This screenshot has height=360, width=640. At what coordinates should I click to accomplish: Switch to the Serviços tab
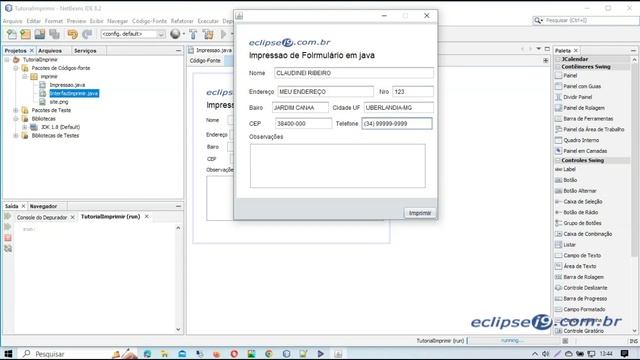[x=85, y=51]
